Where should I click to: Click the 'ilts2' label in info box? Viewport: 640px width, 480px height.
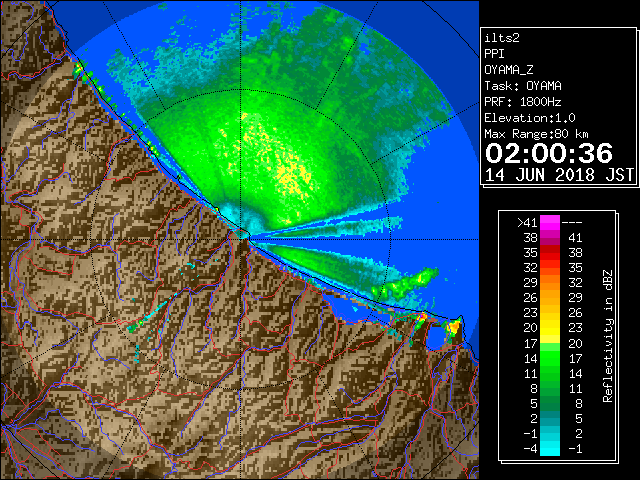coord(502,38)
